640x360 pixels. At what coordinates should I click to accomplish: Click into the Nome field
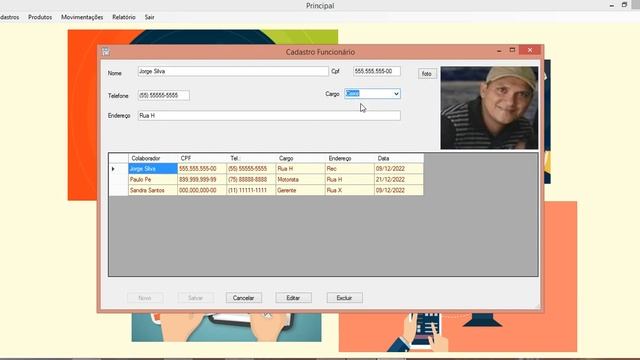point(233,71)
